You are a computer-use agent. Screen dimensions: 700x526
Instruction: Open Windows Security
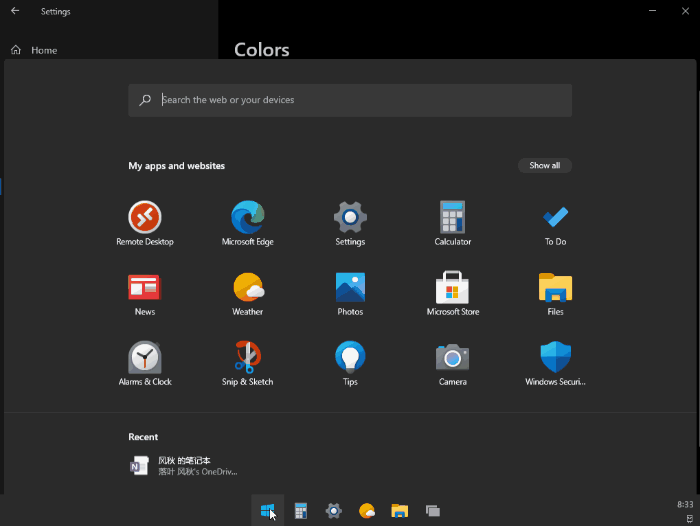tap(555, 363)
